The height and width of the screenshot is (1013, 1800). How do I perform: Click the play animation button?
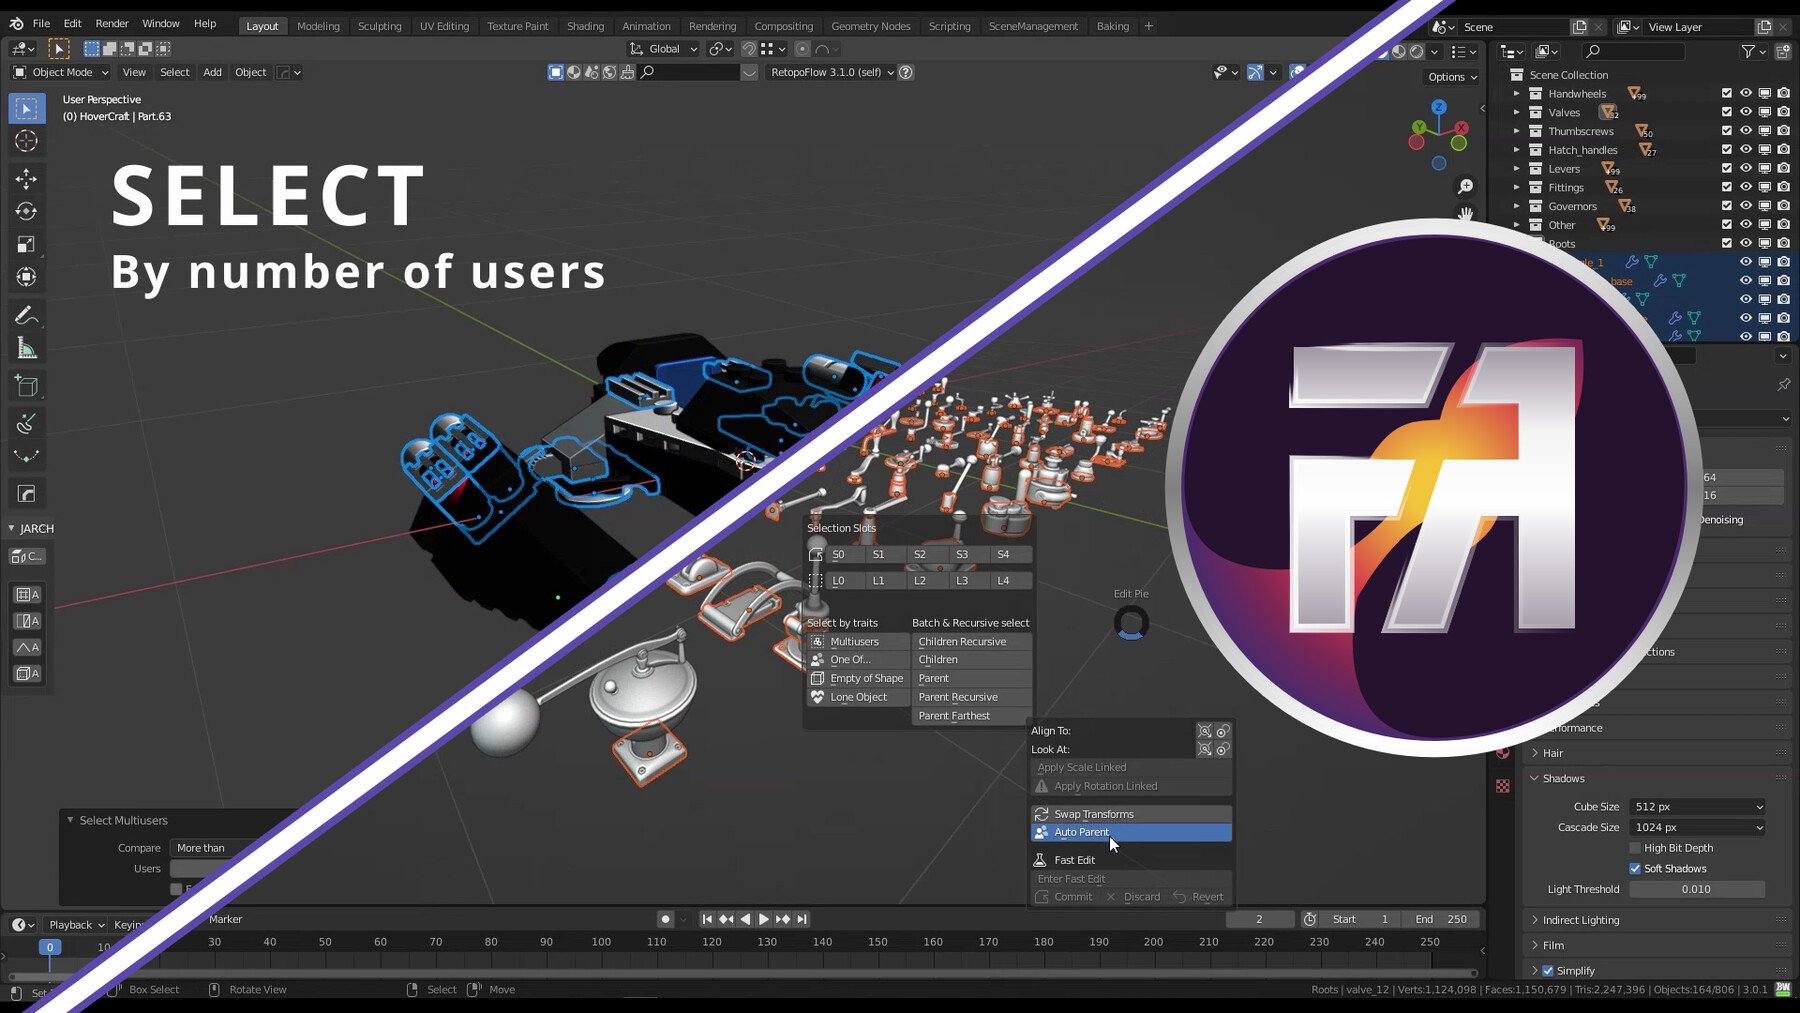(x=764, y=919)
